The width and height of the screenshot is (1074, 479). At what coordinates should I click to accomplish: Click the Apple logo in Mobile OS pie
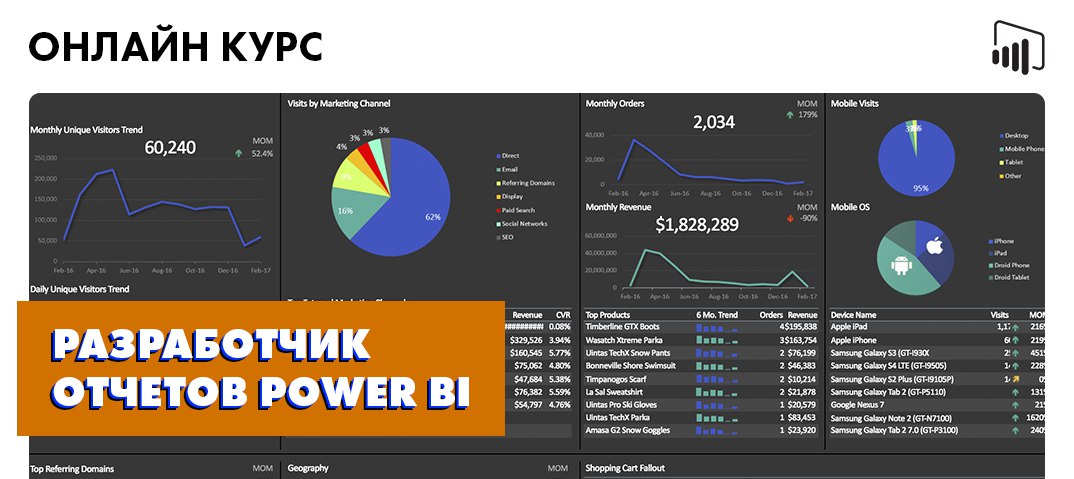click(935, 245)
